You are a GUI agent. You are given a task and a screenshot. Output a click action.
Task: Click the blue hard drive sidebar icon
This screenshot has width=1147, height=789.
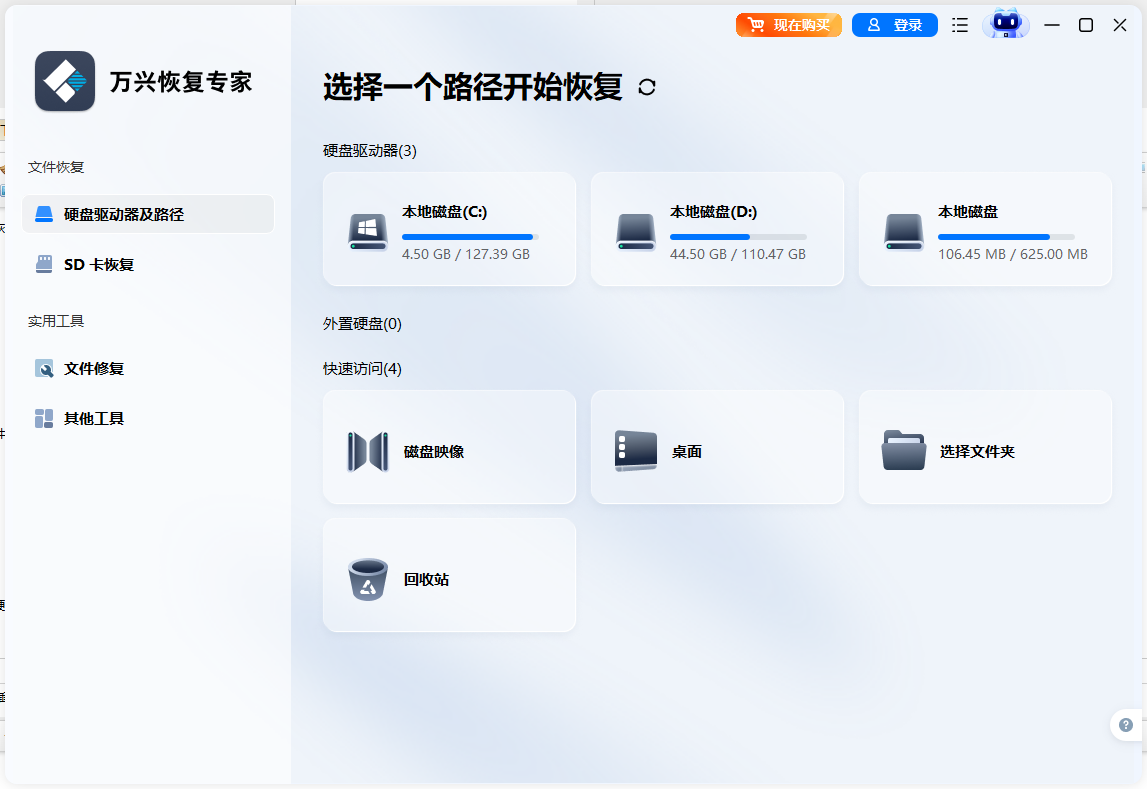pyautogui.click(x=44, y=214)
